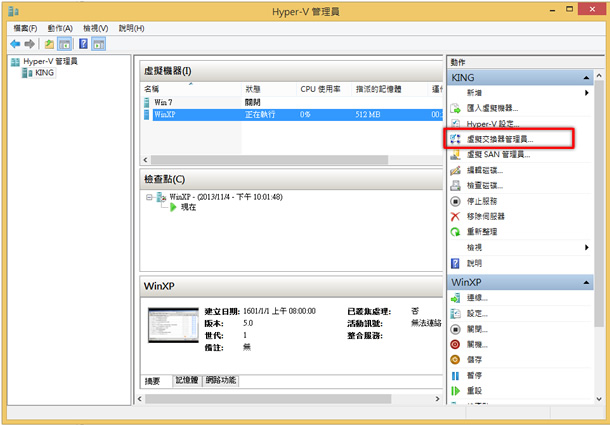Collapse WinXP checkpoint tree node

click(x=149, y=197)
